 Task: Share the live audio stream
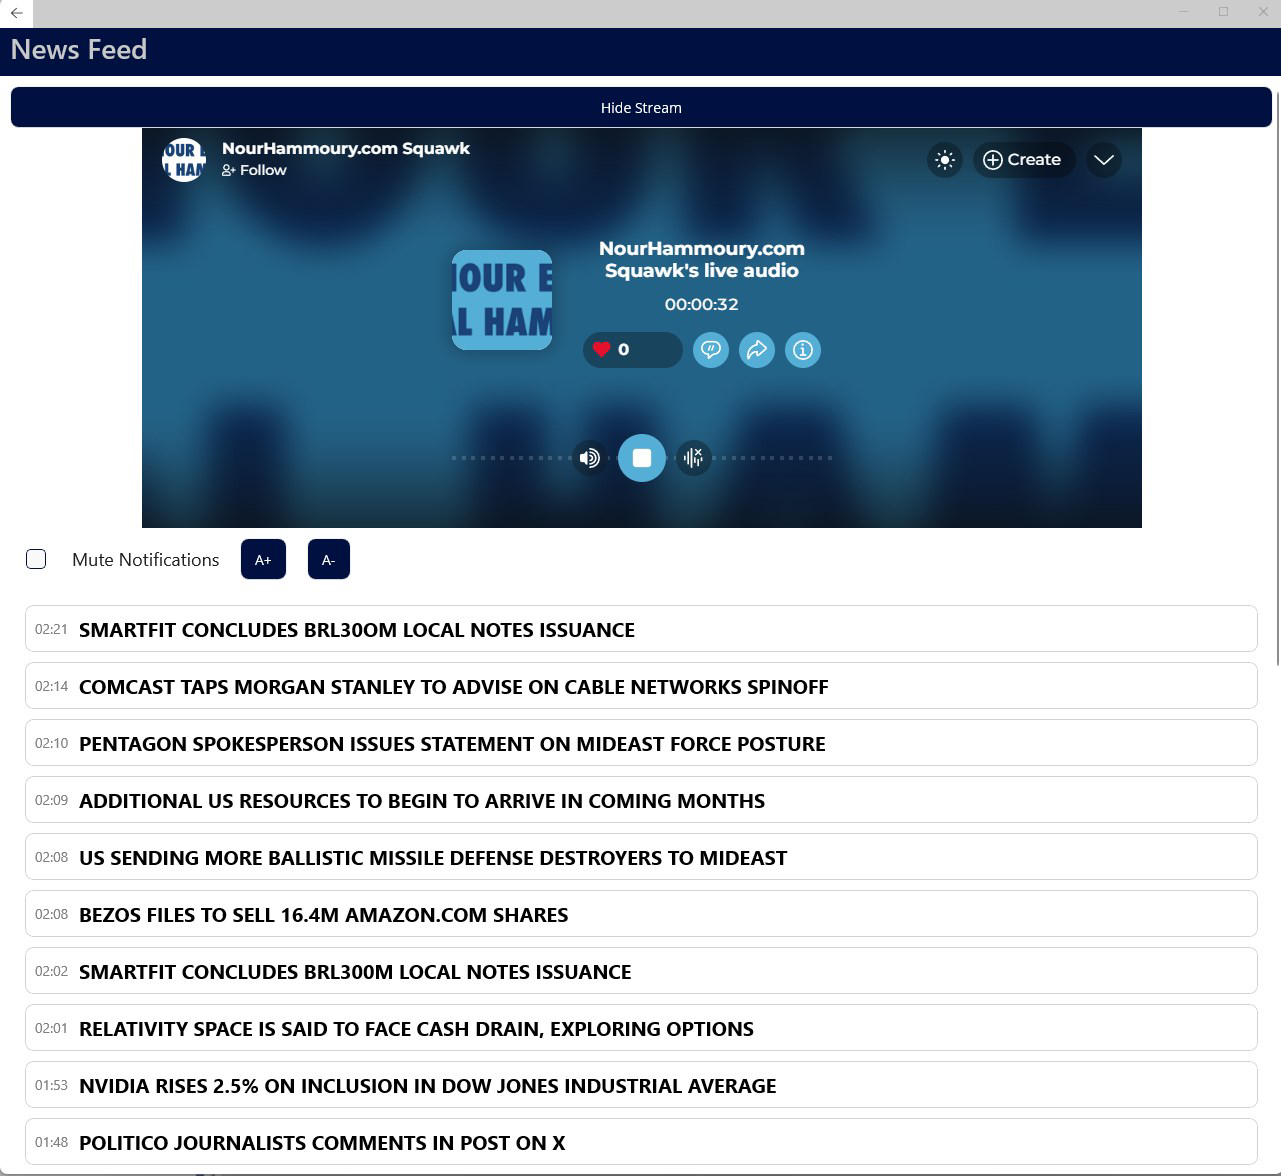[757, 349]
